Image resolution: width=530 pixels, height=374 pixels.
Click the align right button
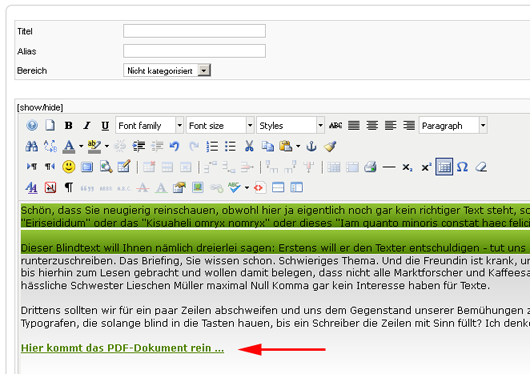tap(409, 125)
